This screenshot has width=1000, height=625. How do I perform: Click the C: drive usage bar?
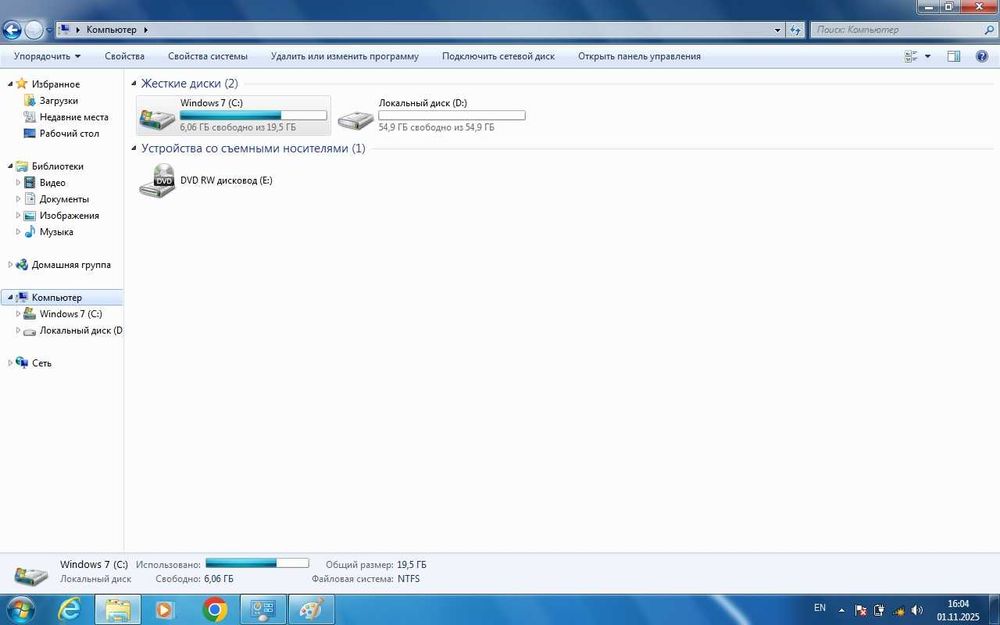253,115
